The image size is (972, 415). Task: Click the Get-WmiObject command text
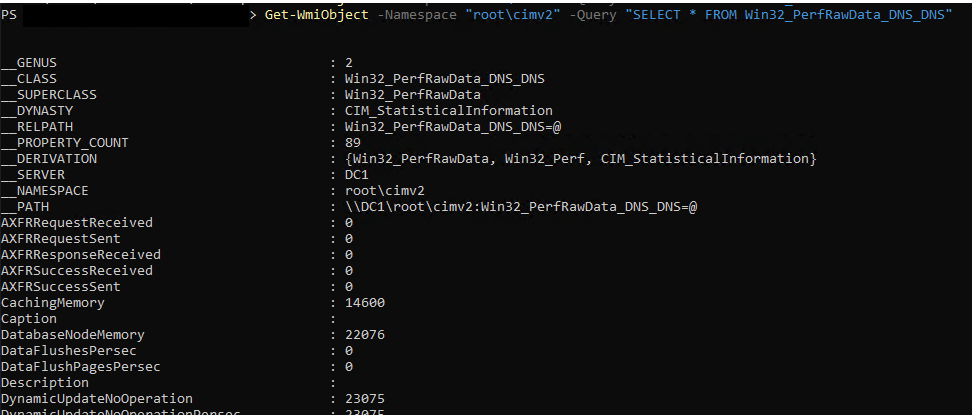[316, 15]
